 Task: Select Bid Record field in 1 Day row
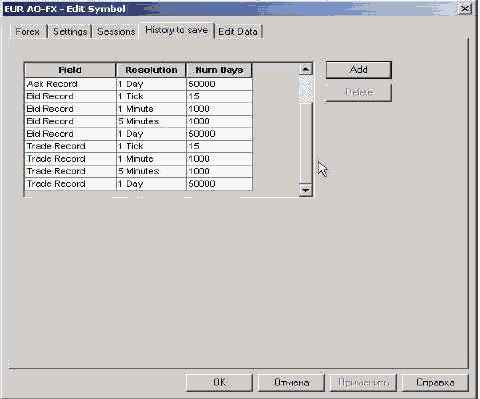point(70,134)
